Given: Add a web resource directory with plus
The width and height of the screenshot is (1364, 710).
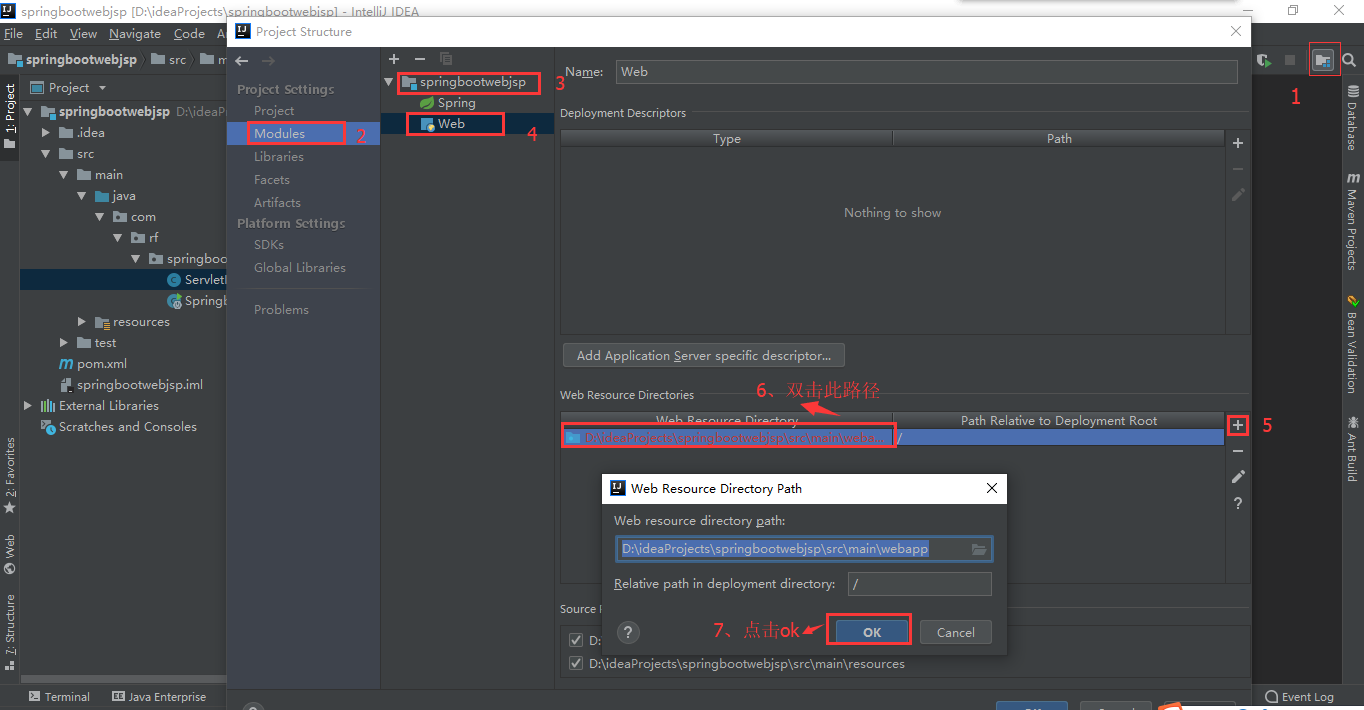Looking at the screenshot, I should (1238, 425).
